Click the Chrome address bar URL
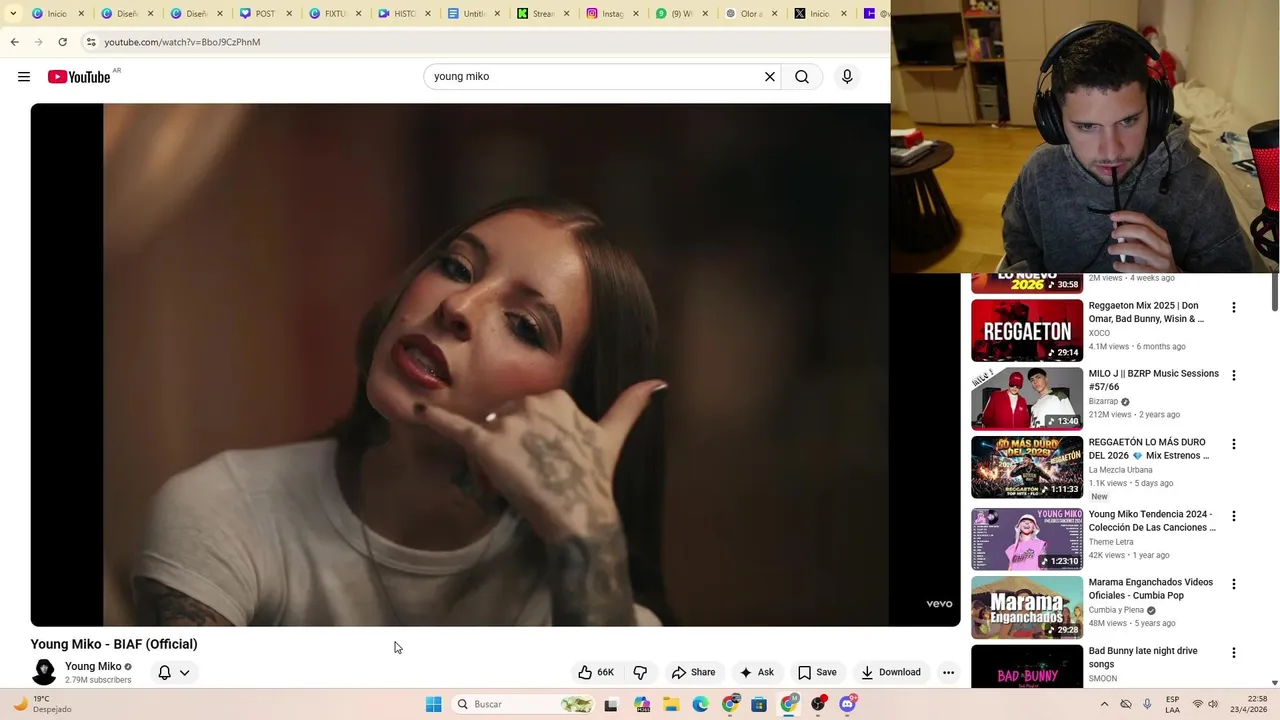Image resolution: width=1280 pixels, height=720 pixels. (x=182, y=42)
